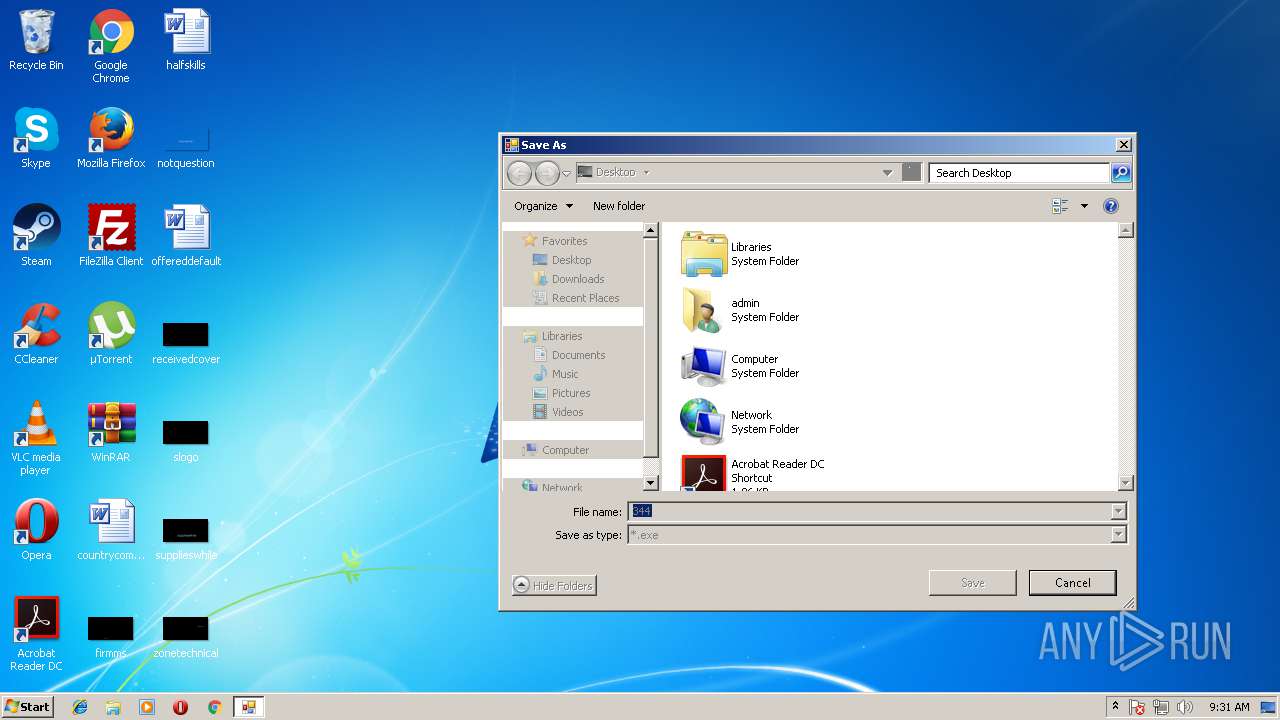Launch WinRAR desktop shortcut
The height and width of the screenshot is (720, 1280).
(x=111, y=433)
